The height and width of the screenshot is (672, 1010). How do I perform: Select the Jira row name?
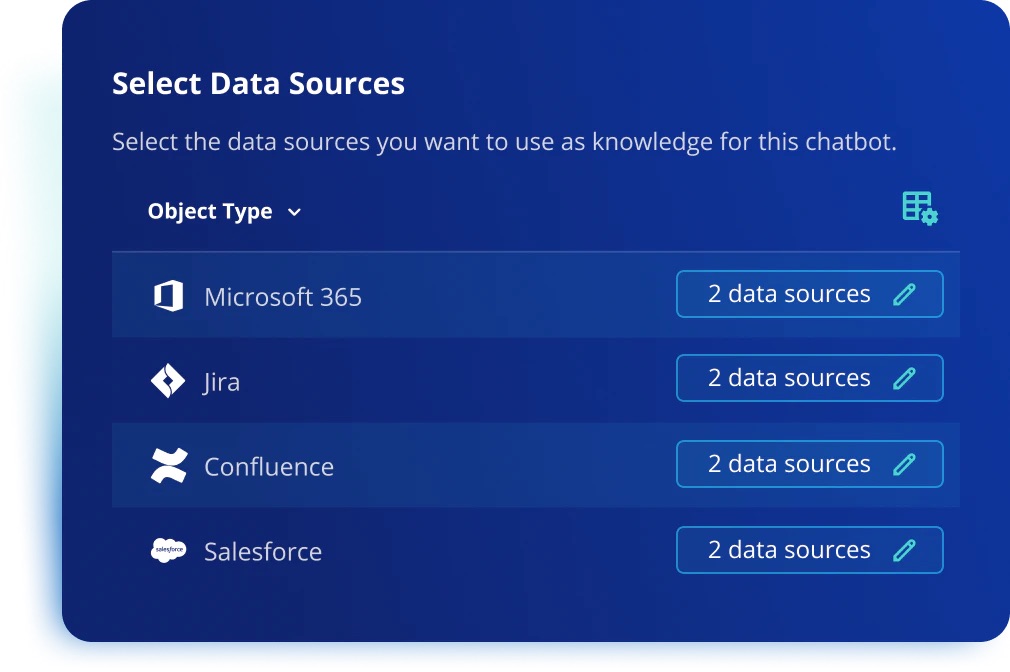coord(222,382)
